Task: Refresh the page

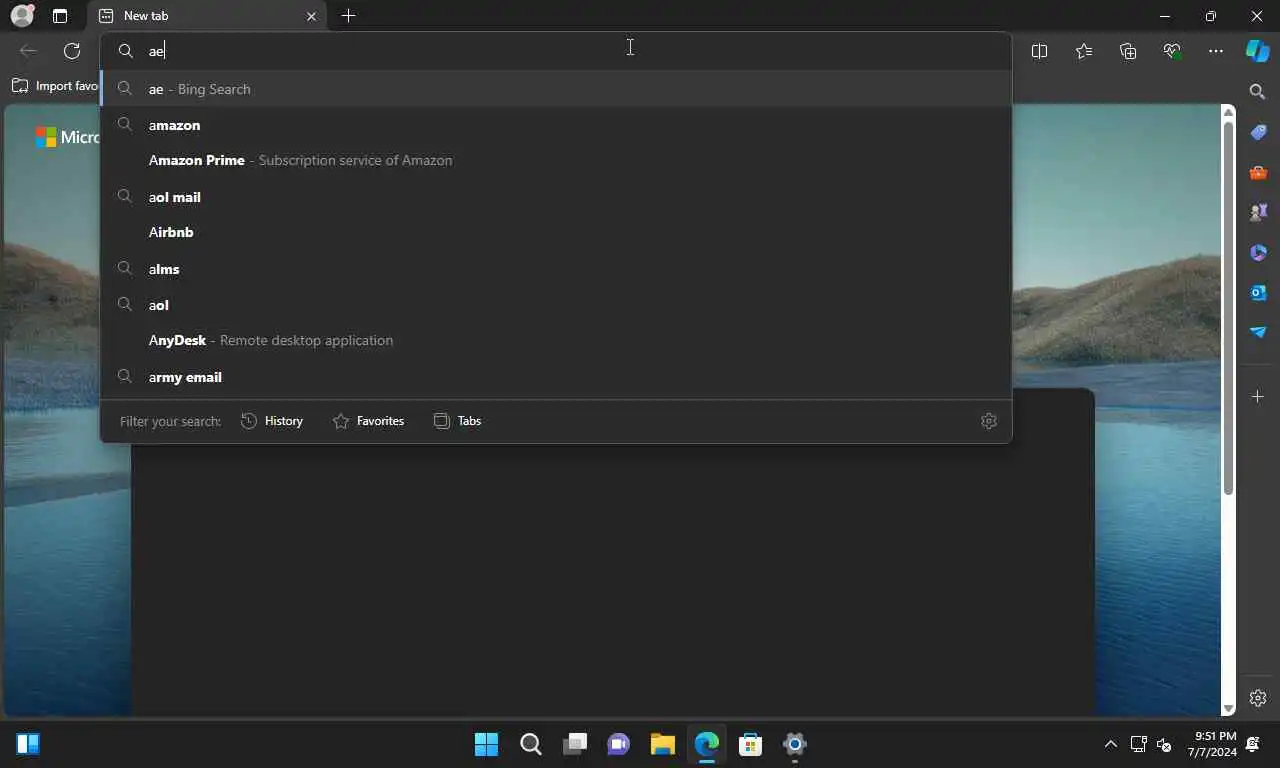Action: (x=72, y=51)
